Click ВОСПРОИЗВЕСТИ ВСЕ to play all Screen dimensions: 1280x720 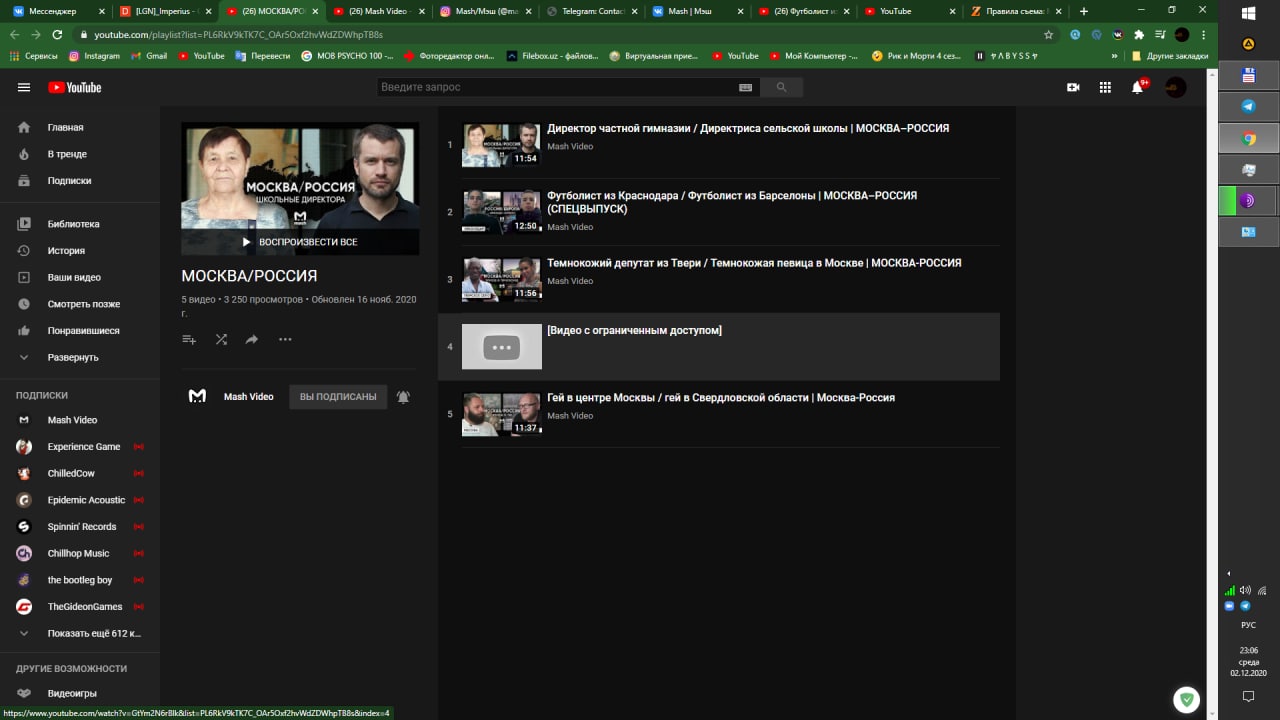[x=300, y=242]
